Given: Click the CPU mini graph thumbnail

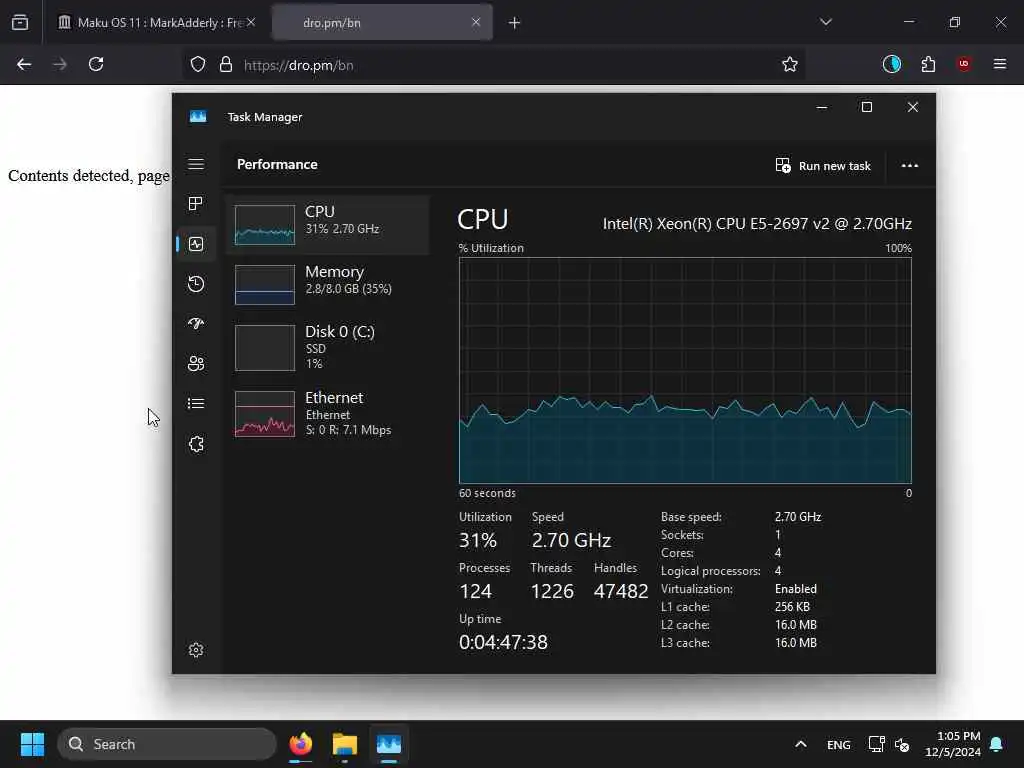Looking at the screenshot, I should click(264, 225).
